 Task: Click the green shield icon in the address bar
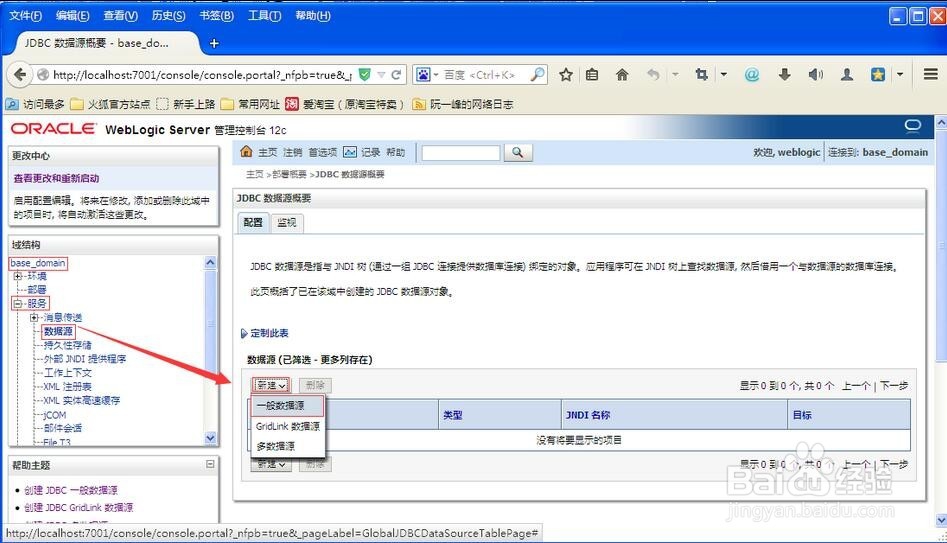pyautogui.click(x=364, y=74)
